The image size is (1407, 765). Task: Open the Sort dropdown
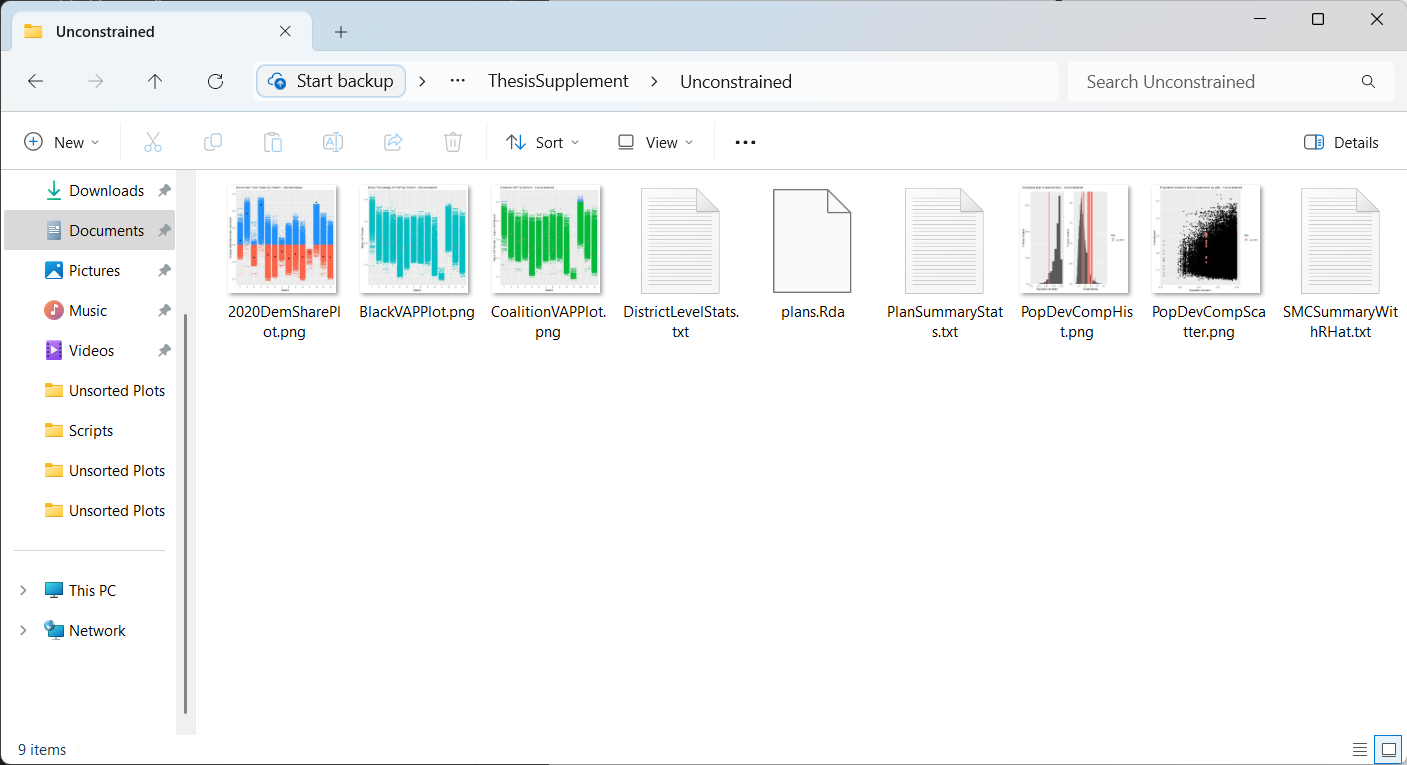coord(543,142)
